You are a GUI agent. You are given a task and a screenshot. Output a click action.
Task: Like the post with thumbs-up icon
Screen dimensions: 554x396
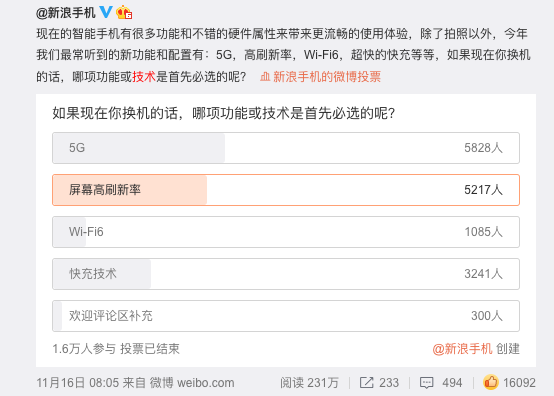pos(491,382)
